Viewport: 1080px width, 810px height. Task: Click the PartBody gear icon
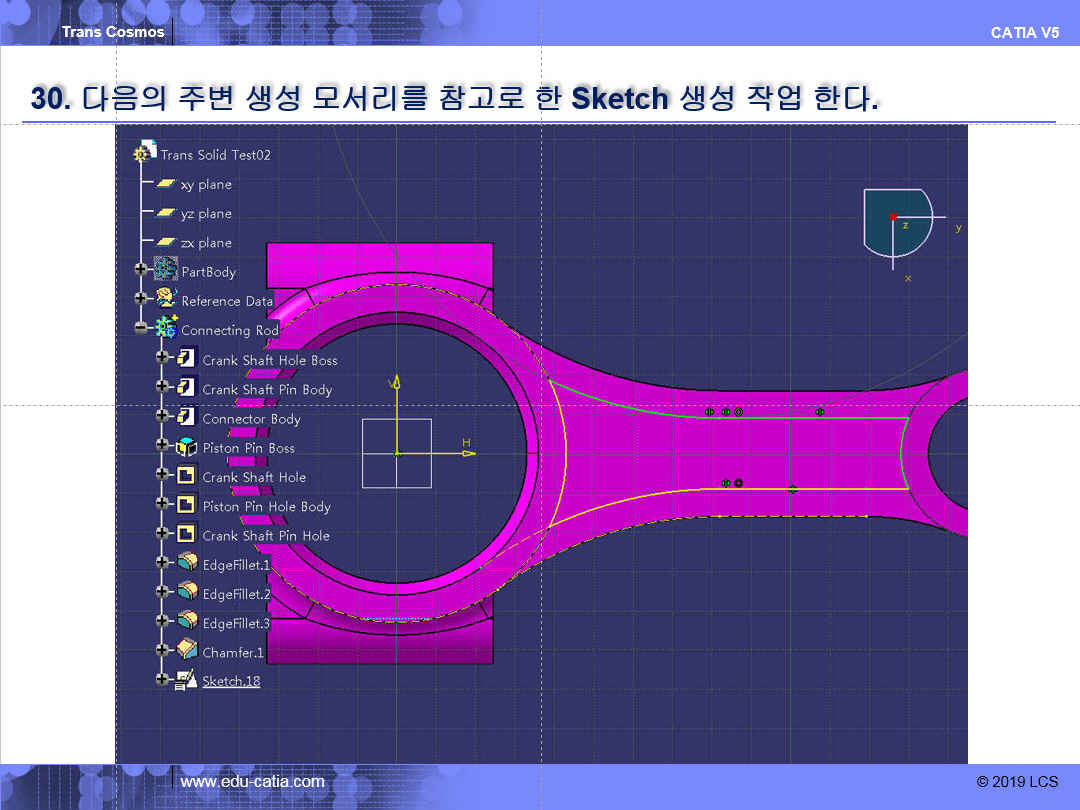(166, 271)
